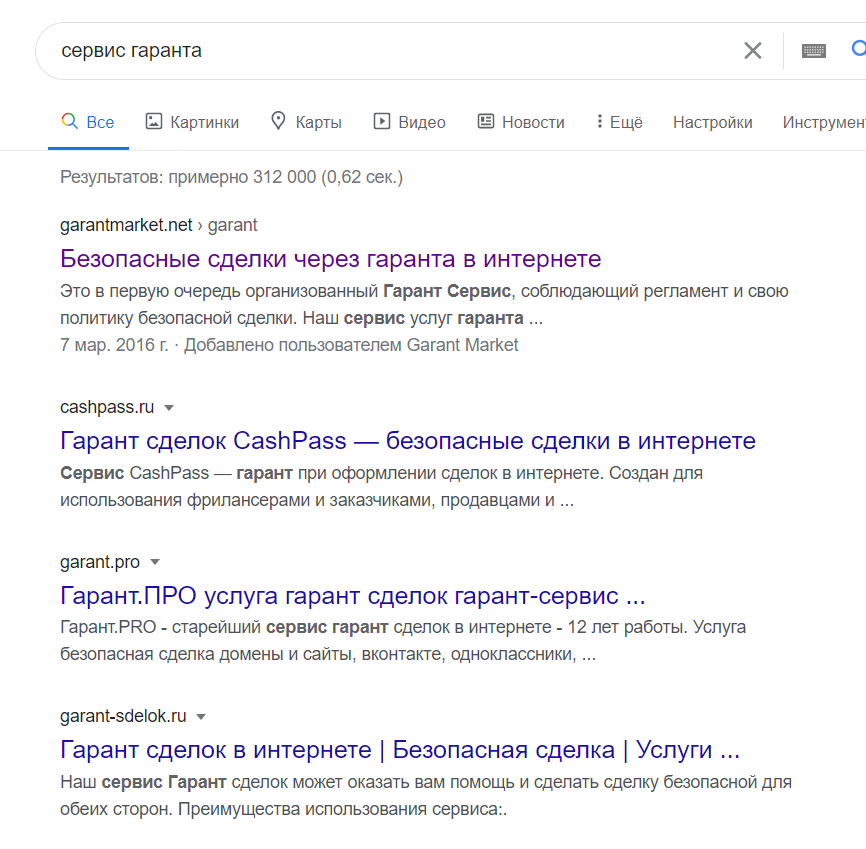Viewport: 866px width, 849px height.
Task: Open the Ещё three-dot menu
Action: (x=620, y=122)
